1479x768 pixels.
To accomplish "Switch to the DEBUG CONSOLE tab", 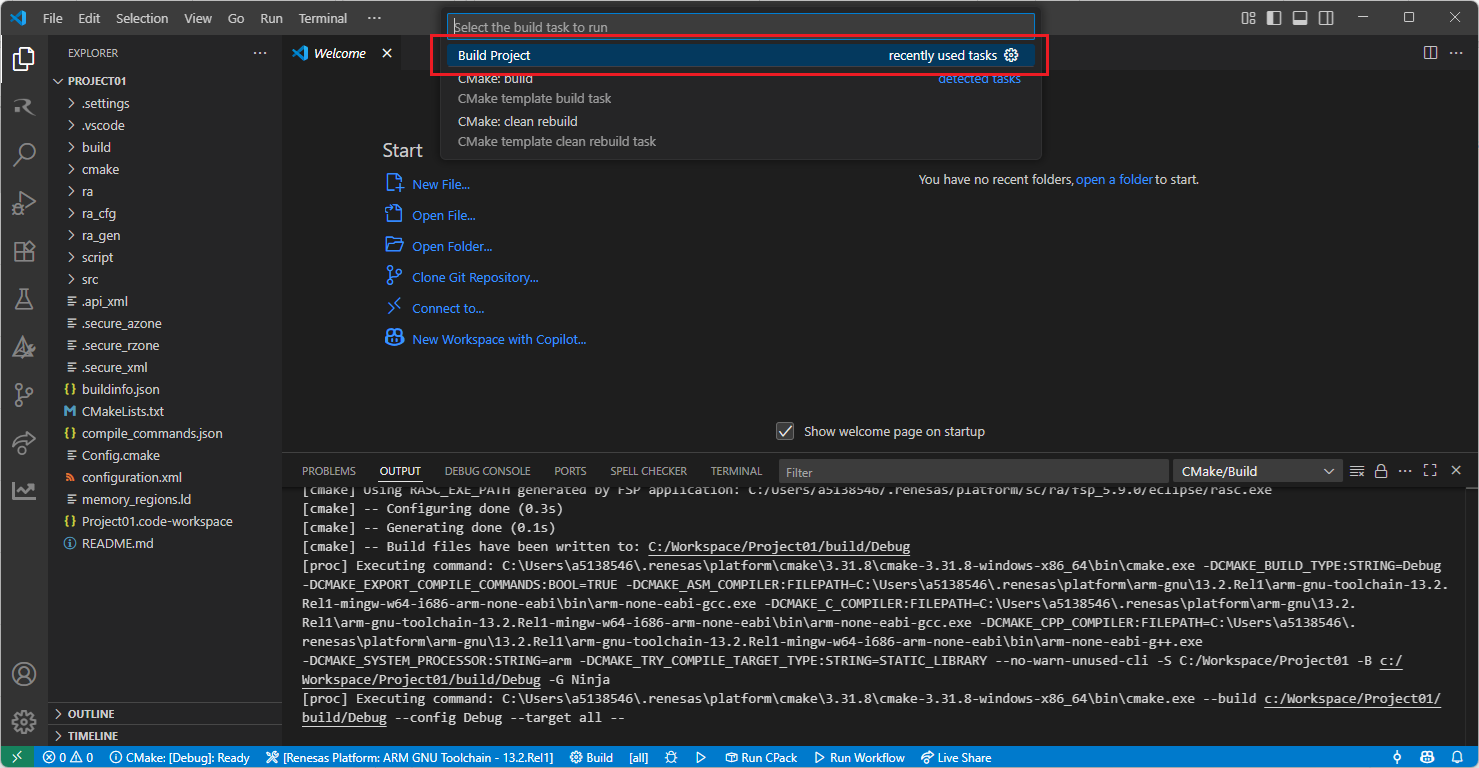I will [x=488, y=471].
